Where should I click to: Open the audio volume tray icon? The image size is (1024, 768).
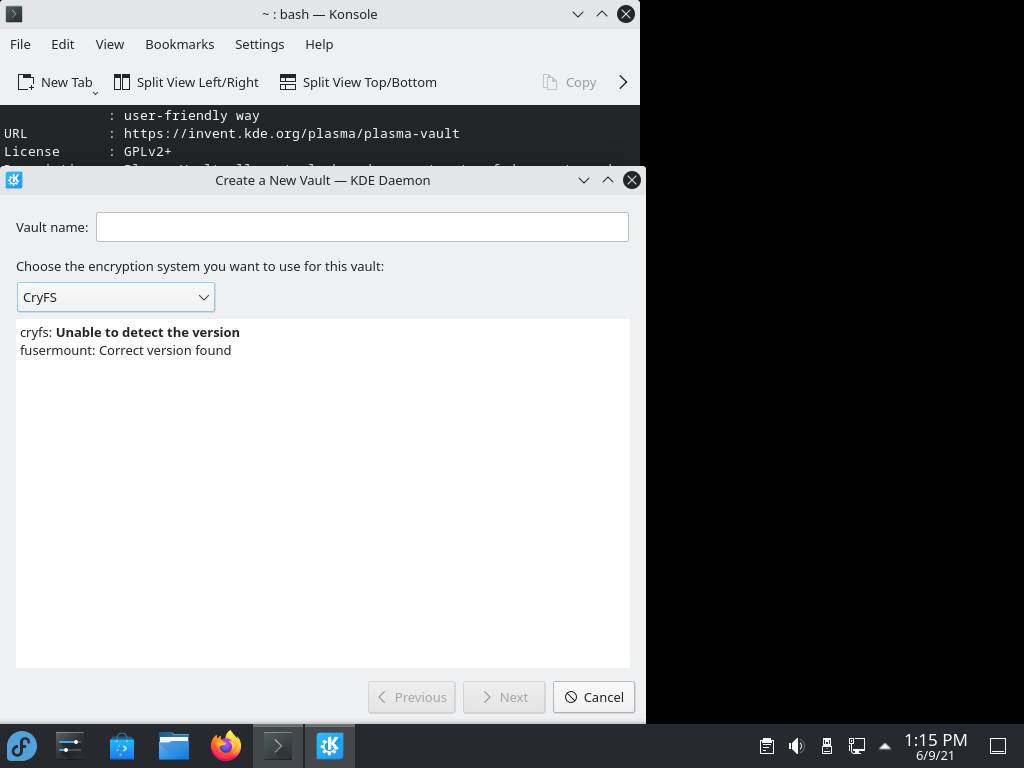click(797, 746)
